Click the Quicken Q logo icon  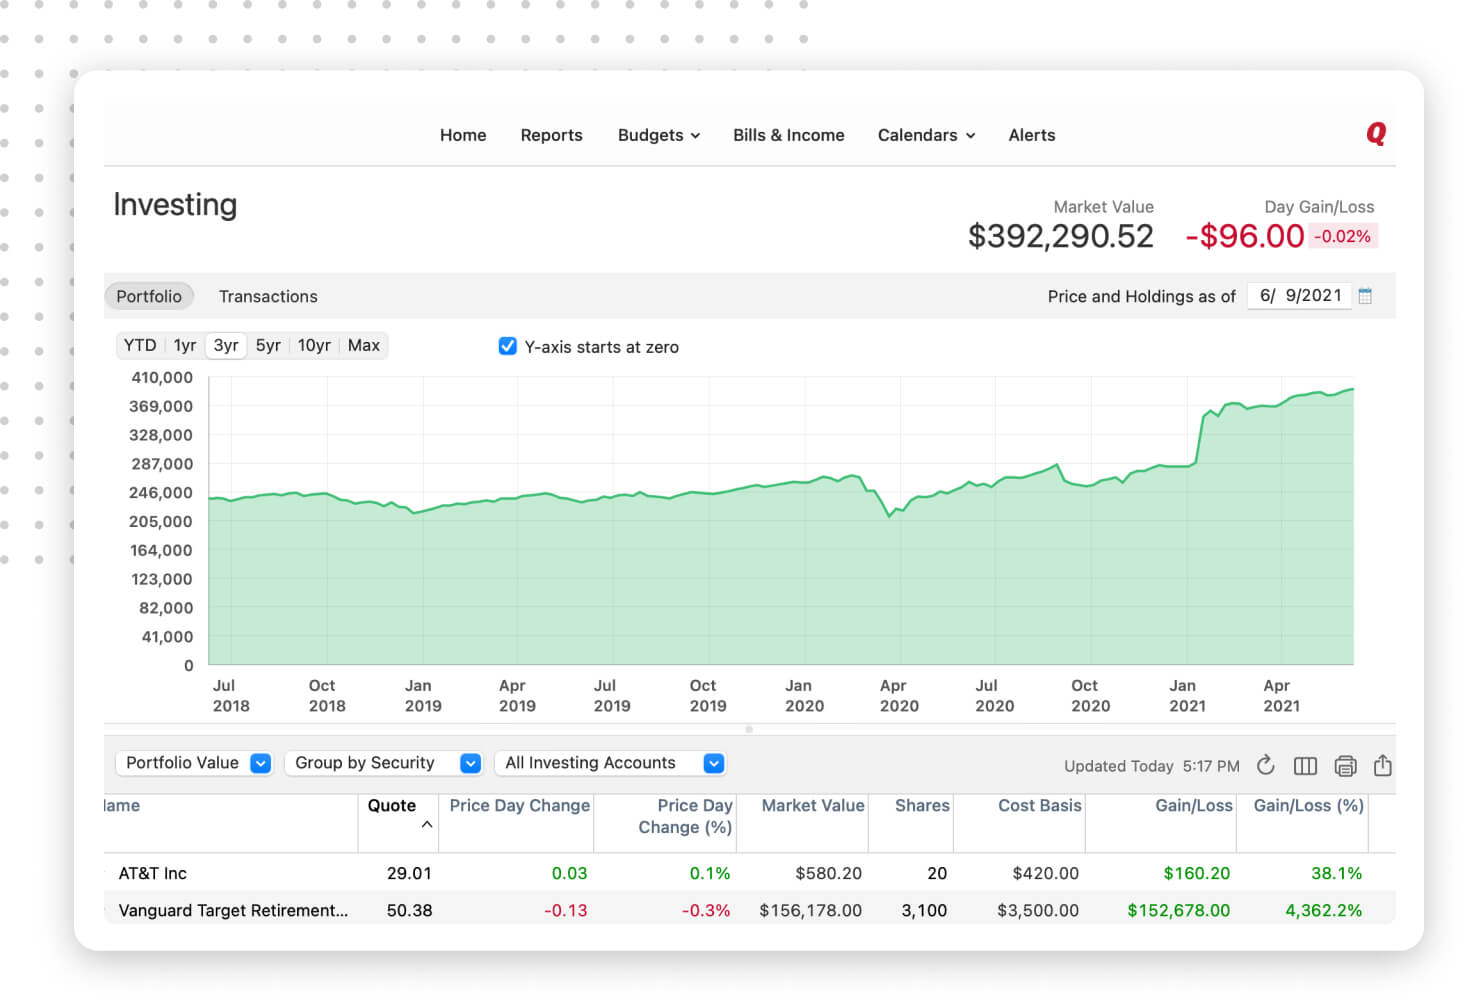click(1376, 134)
